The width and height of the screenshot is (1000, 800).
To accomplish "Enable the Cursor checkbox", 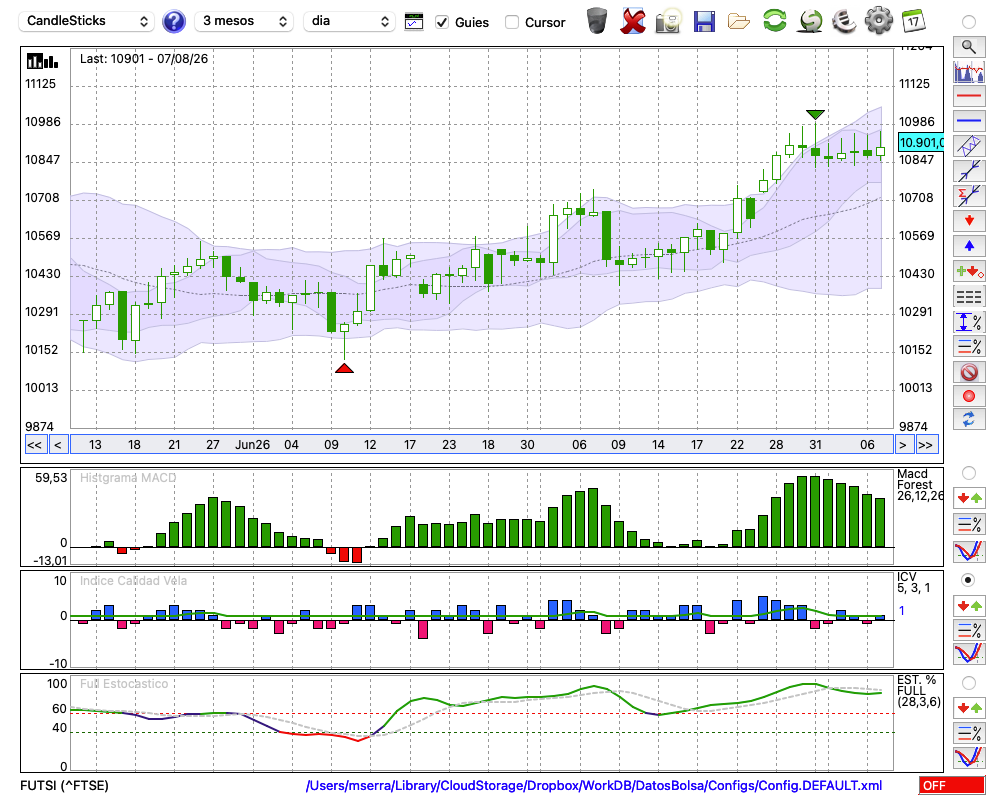I will (511, 22).
